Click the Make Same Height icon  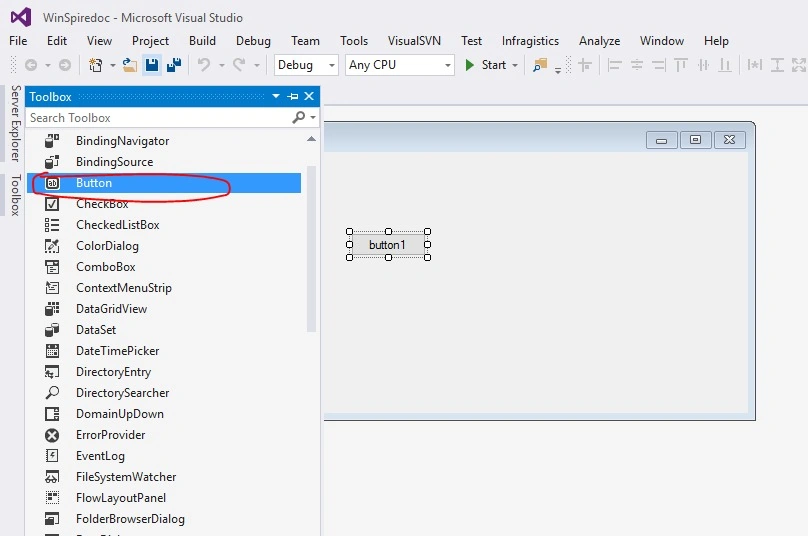(777, 65)
